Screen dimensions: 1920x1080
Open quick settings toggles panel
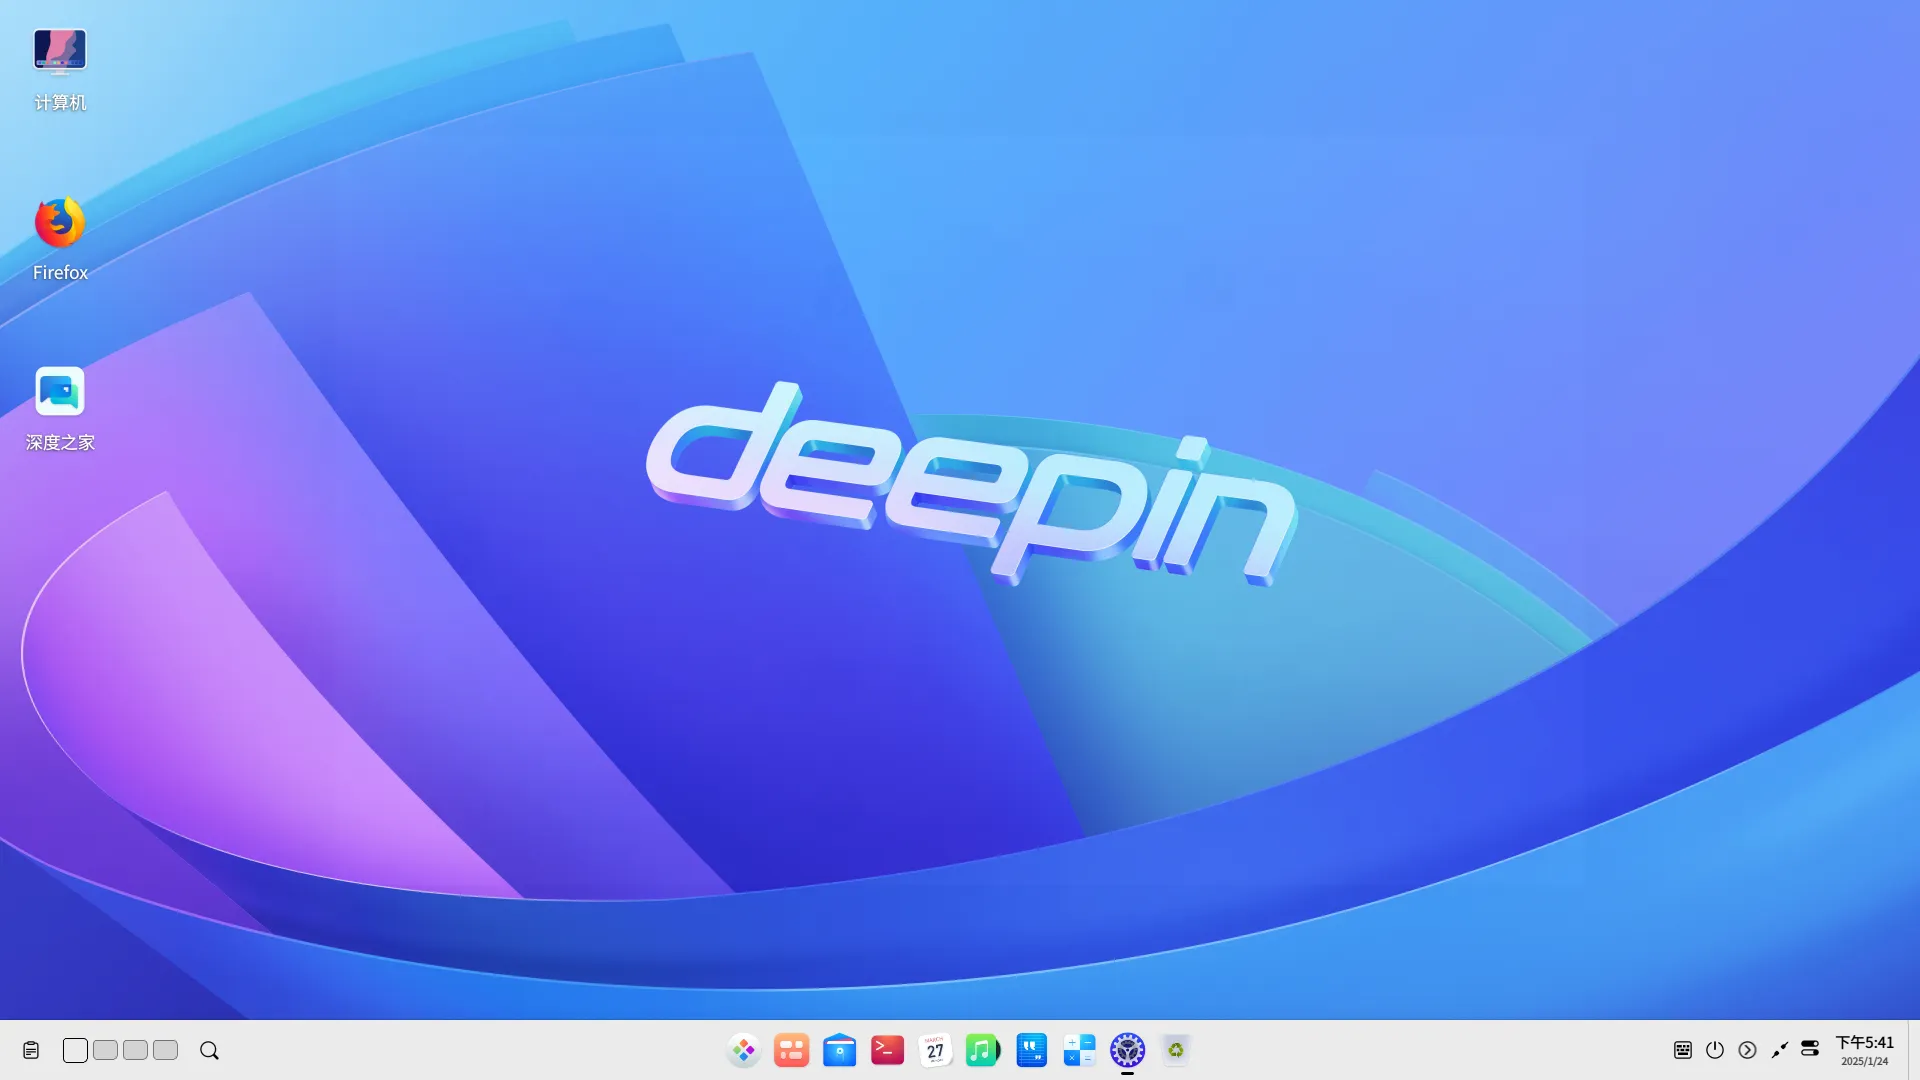(x=1810, y=1048)
